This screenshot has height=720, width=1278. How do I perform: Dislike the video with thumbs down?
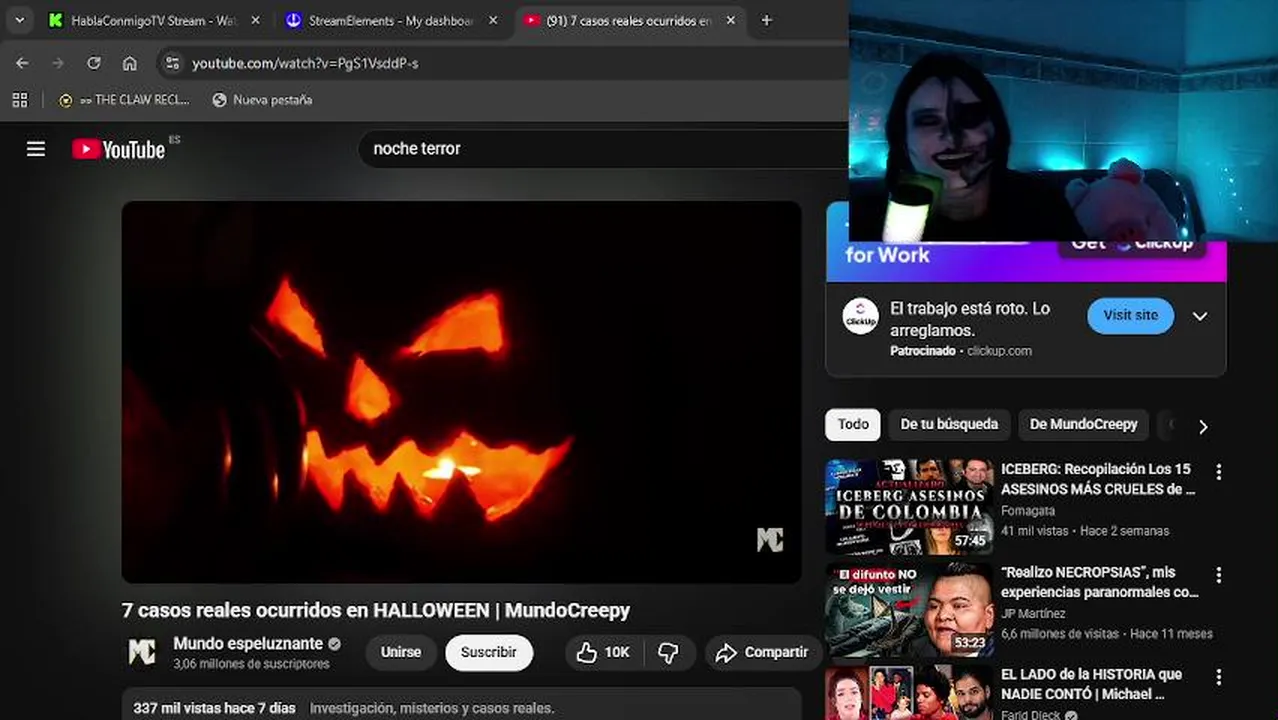point(668,652)
